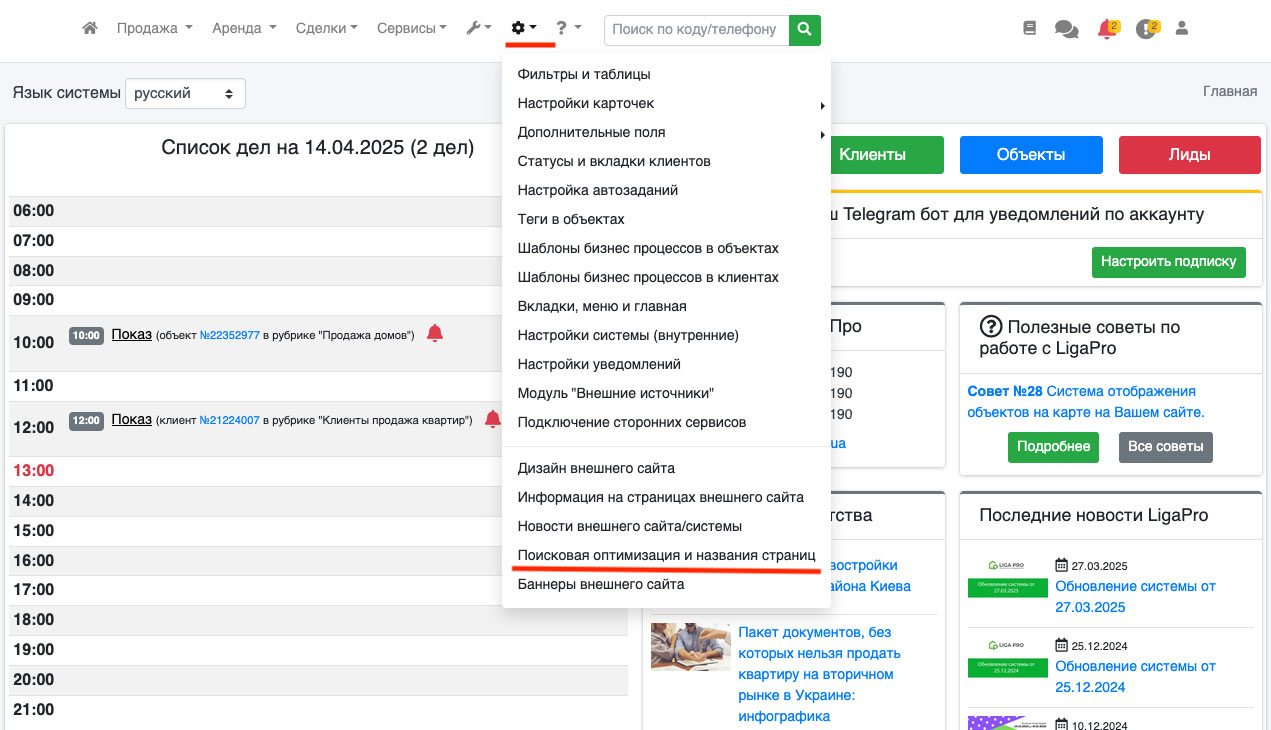The height and width of the screenshot is (730, 1271).
Task: Select Поисковая оптимизация и названия страниц
Action: pyautogui.click(x=666, y=555)
